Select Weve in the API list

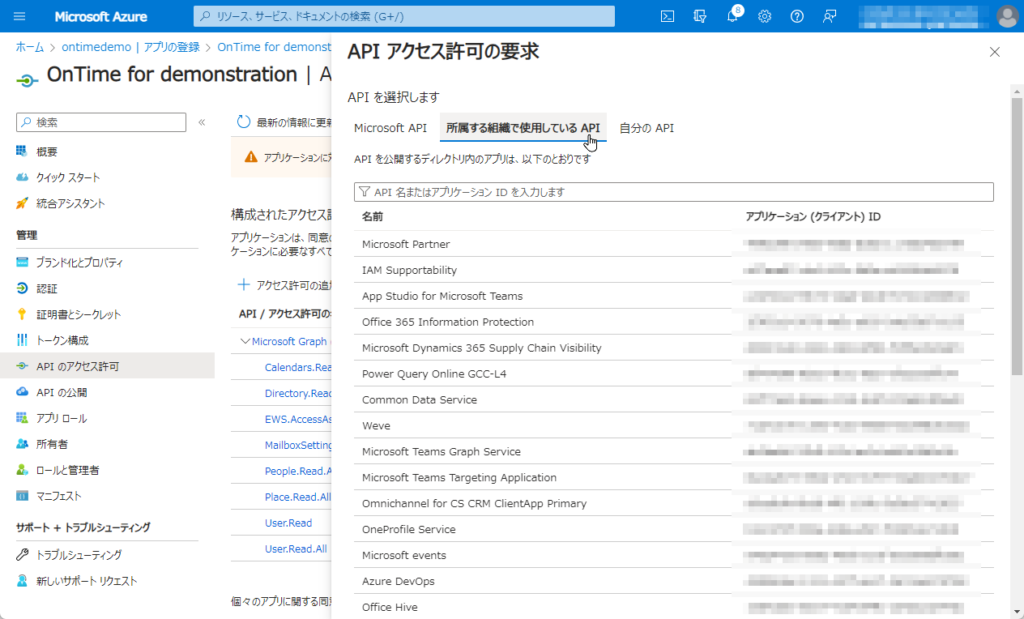coord(674,426)
